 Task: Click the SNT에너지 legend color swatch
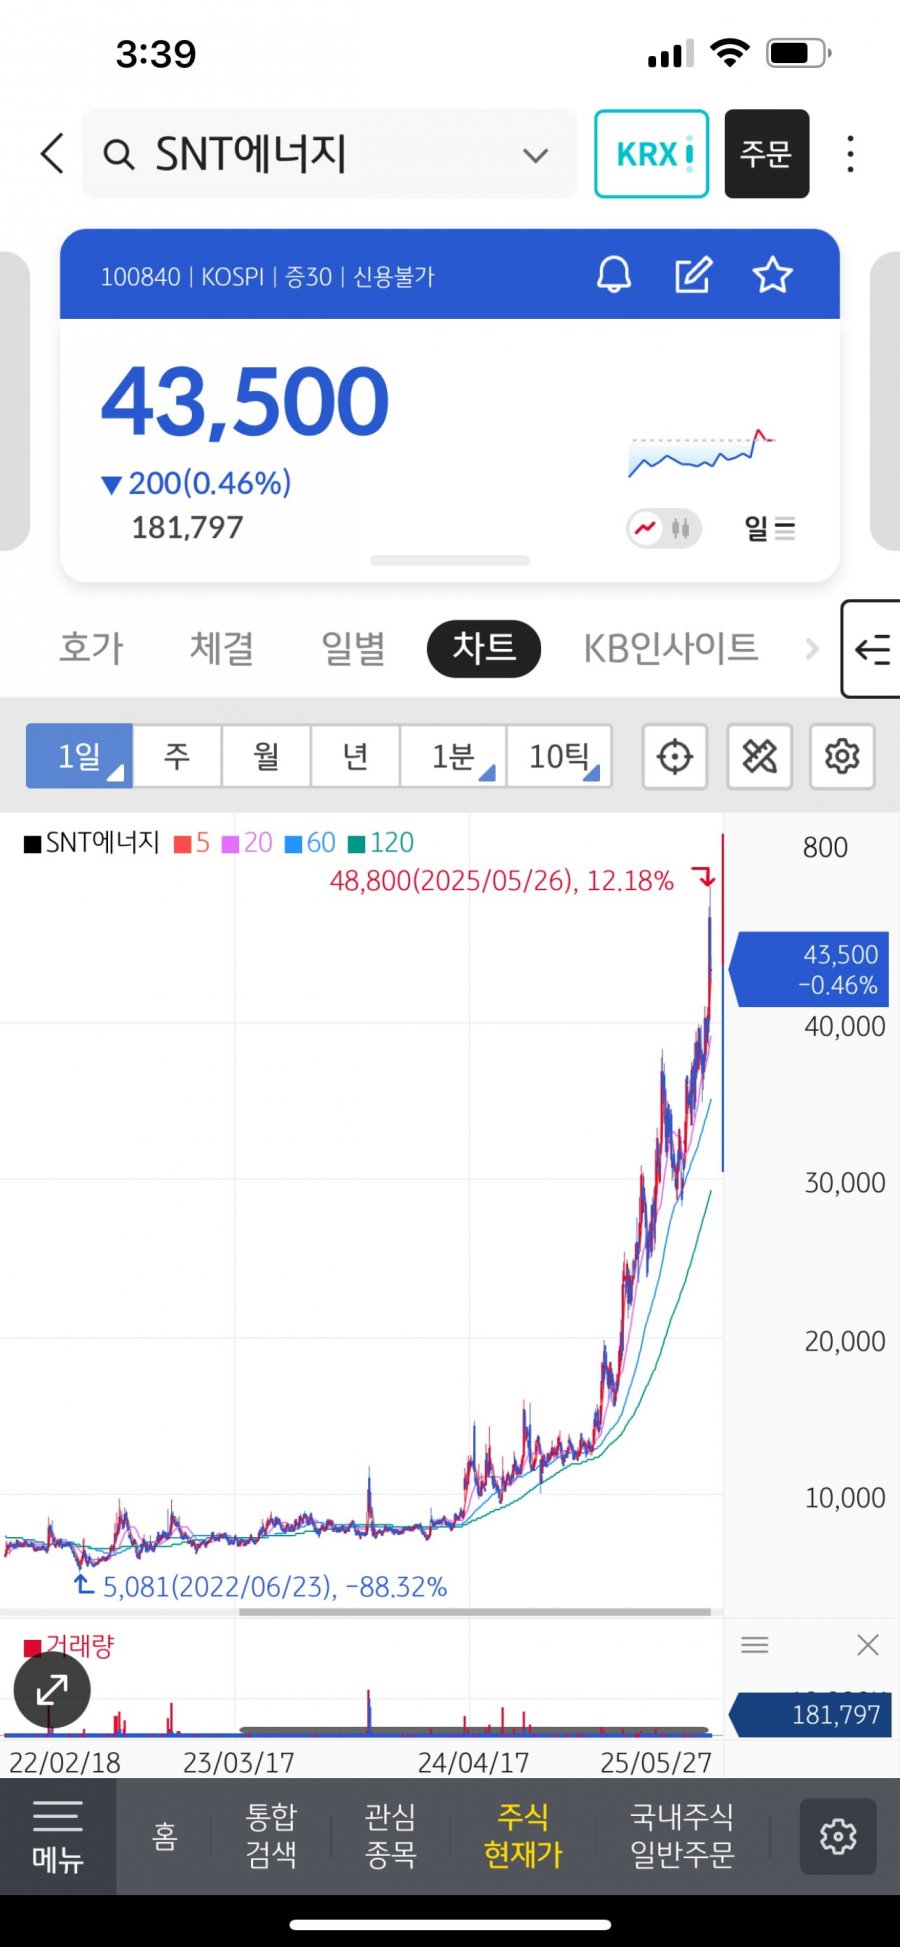coord(33,844)
